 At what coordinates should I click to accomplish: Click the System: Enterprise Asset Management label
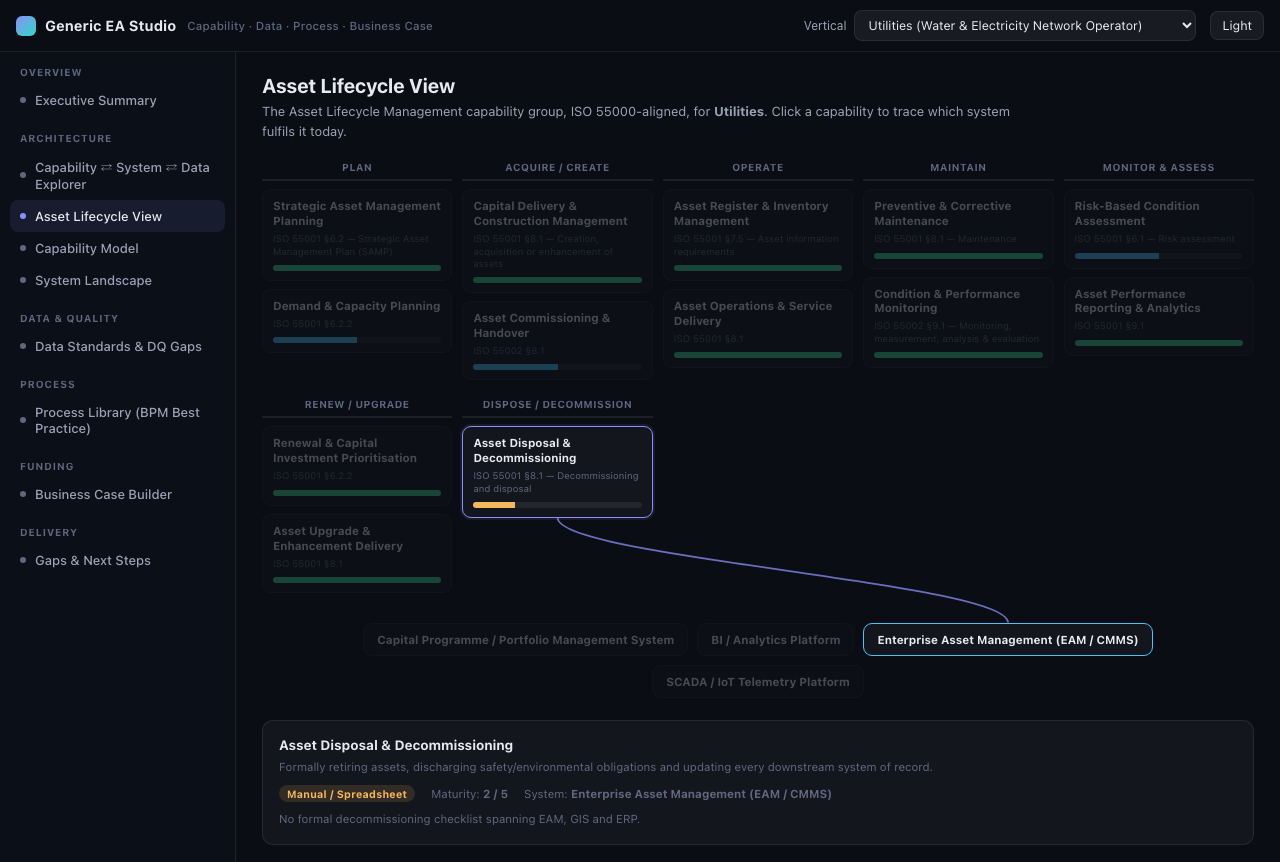(678, 794)
